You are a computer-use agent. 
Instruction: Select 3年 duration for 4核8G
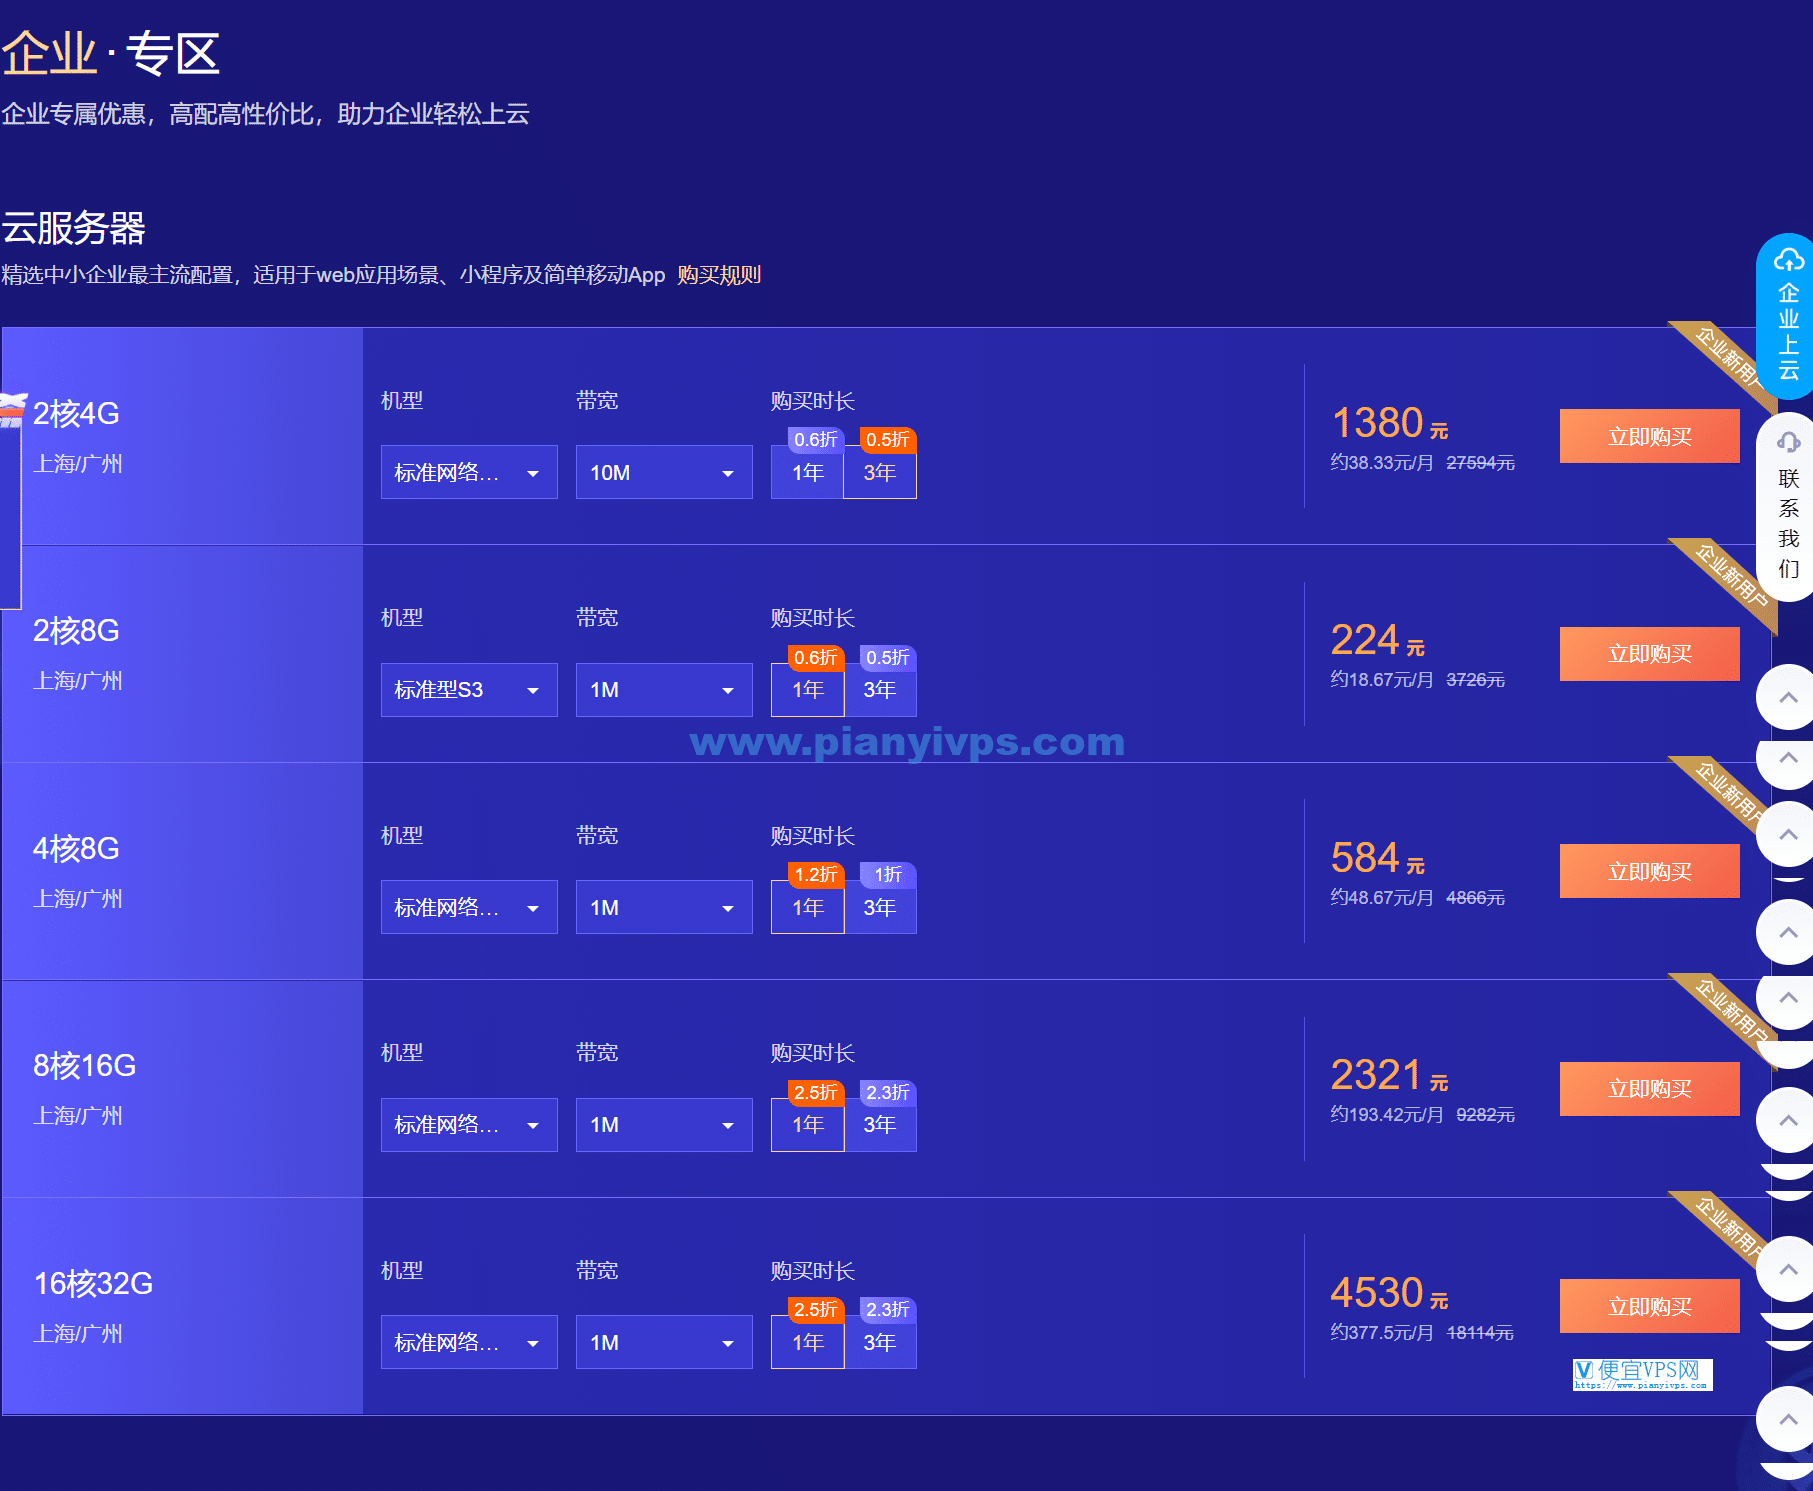880,907
